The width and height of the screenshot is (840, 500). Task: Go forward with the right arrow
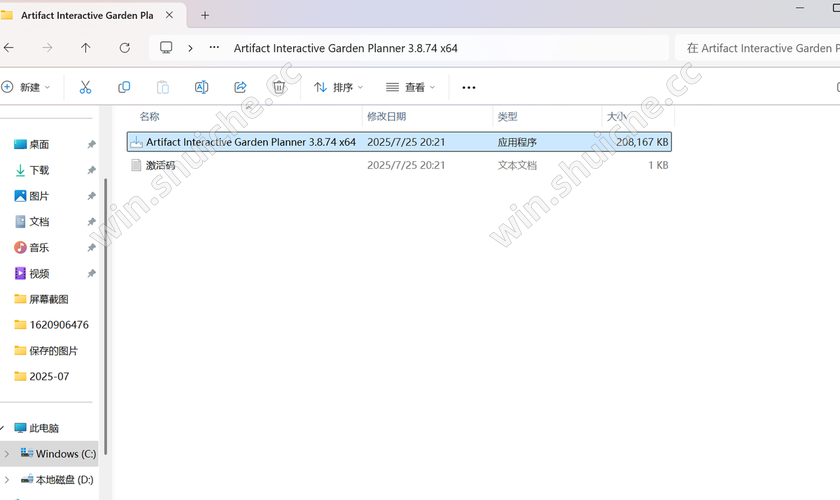47,48
